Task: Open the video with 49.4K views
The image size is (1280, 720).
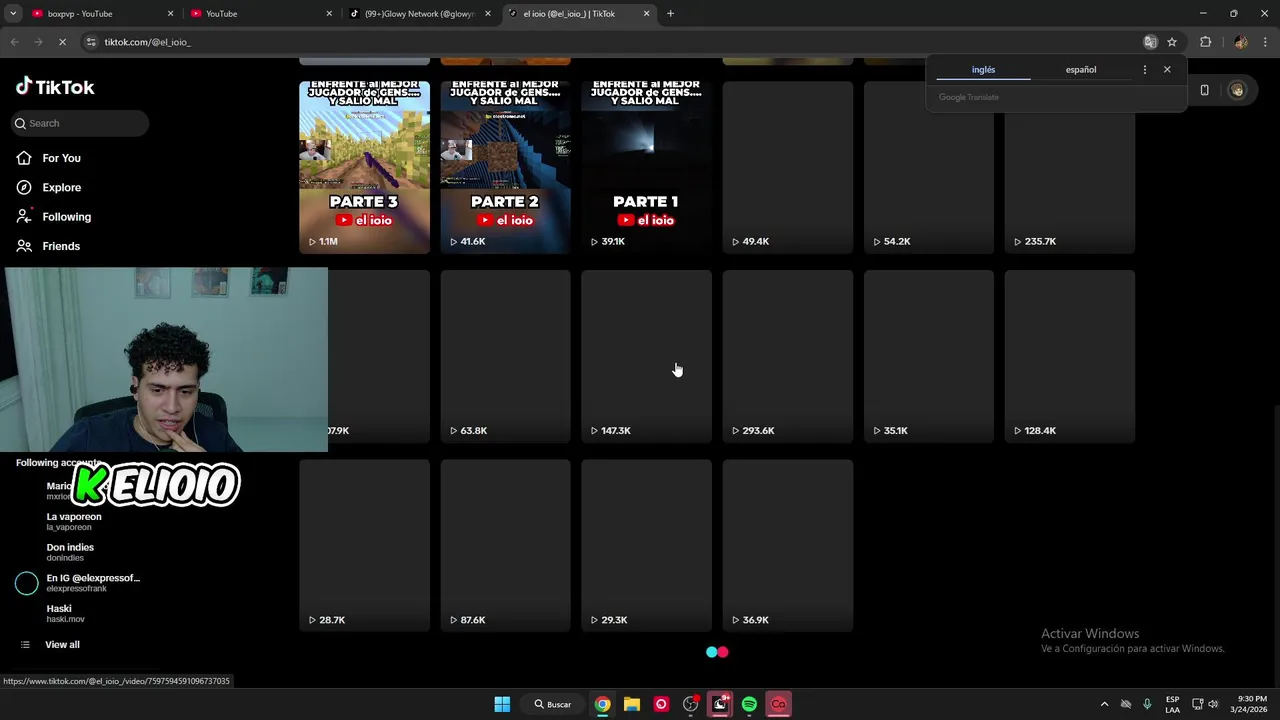Action: (x=787, y=167)
